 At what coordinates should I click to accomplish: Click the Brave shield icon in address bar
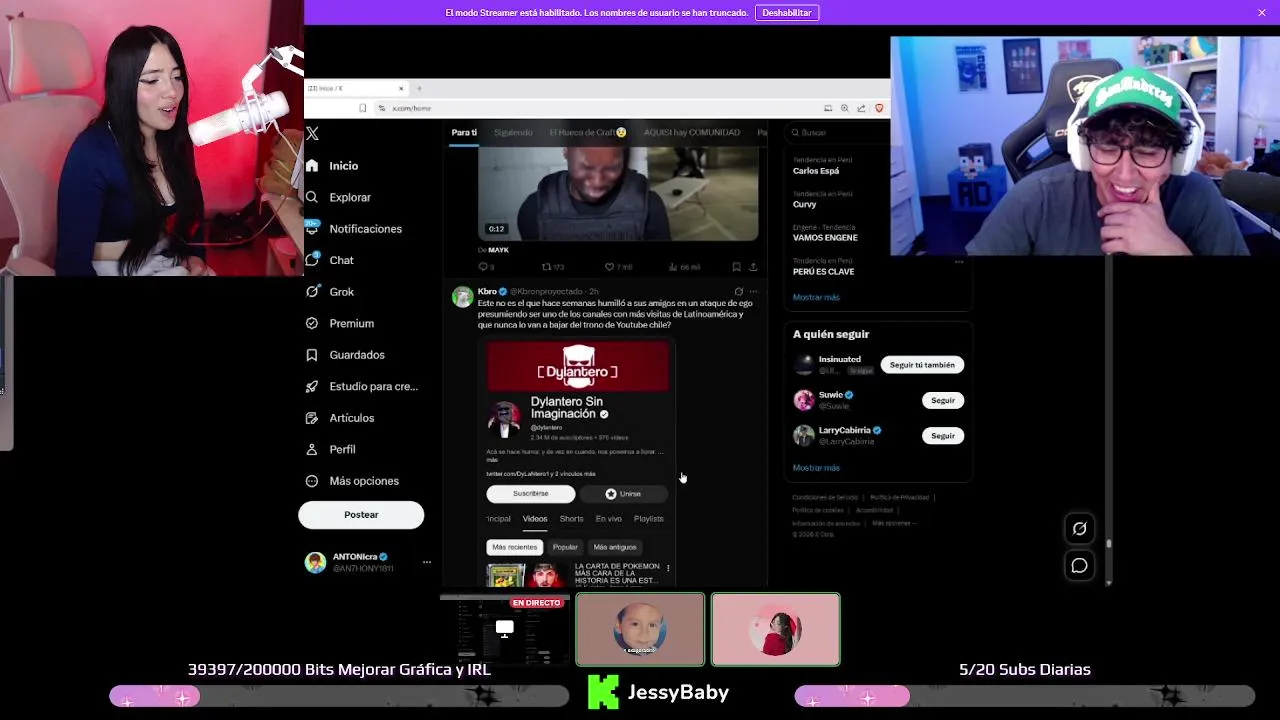[879, 108]
